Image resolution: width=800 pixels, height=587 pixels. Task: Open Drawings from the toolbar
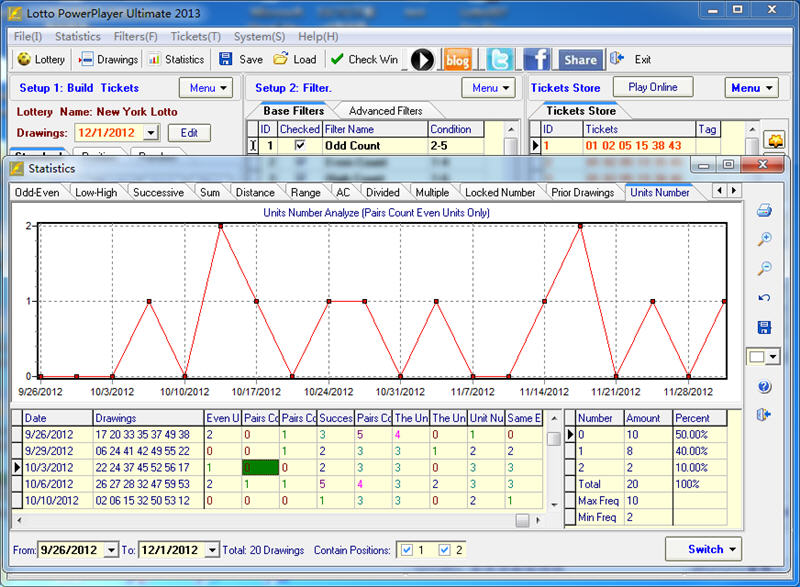[x=108, y=59]
